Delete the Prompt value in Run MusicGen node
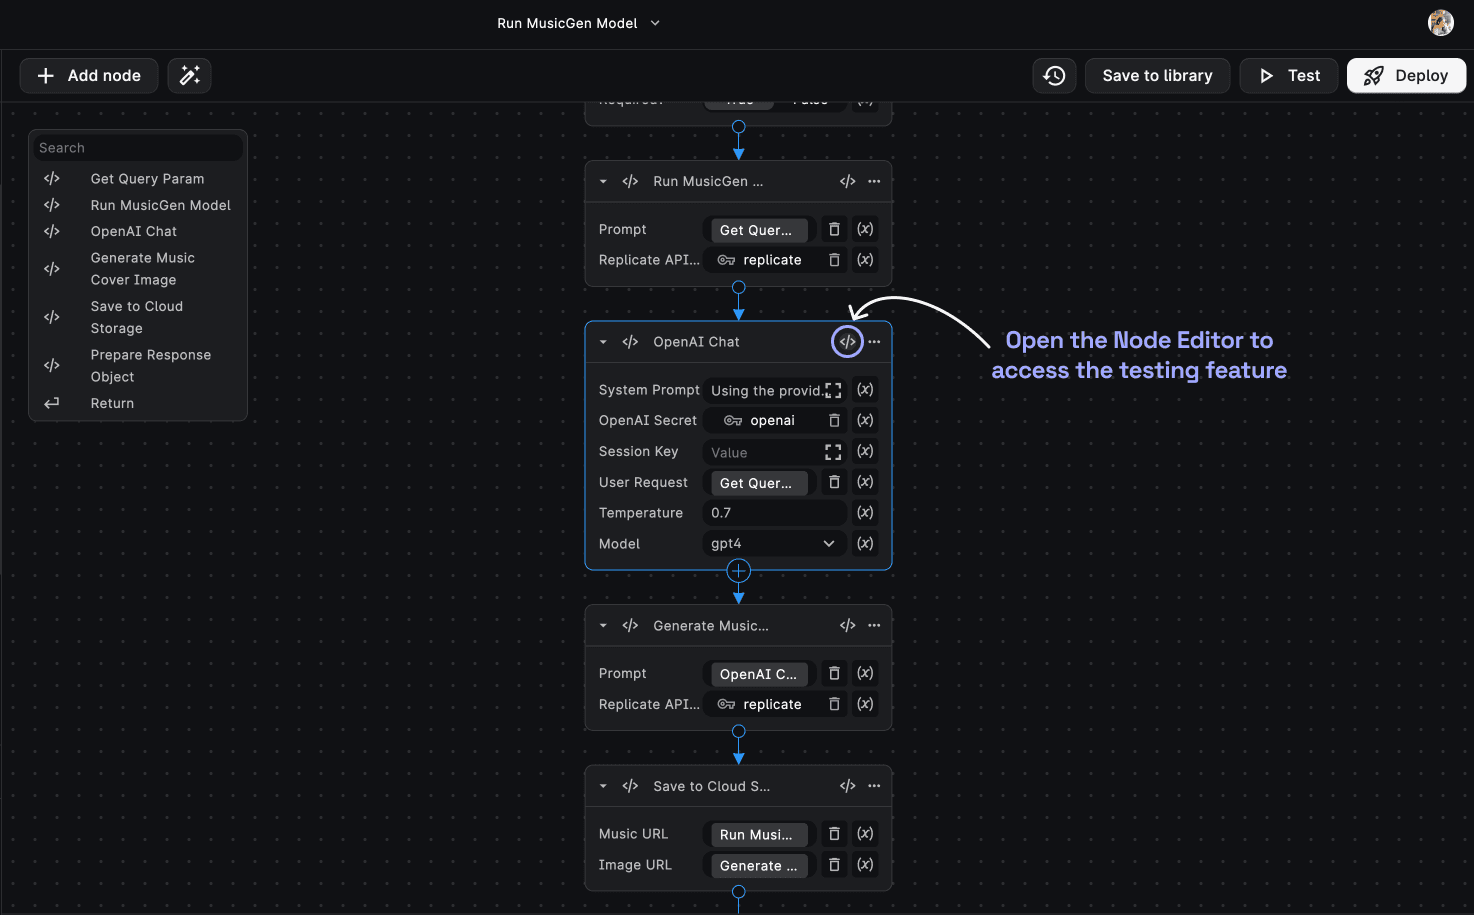This screenshot has width=1474, height=915. pyautogui.click(x=834, y=230)
